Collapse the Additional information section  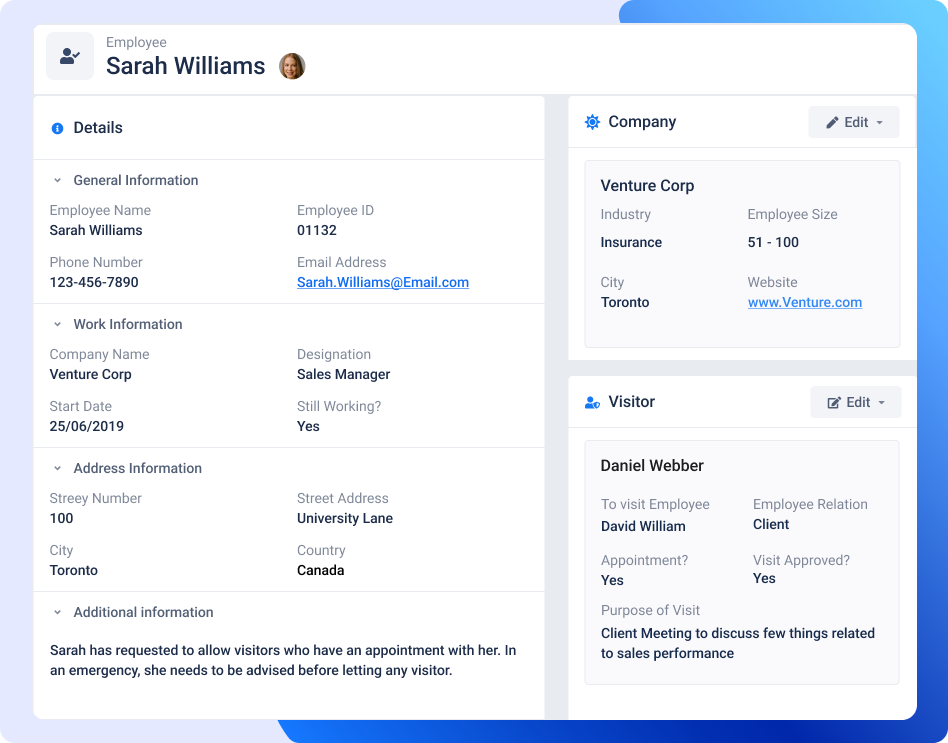click(x=57, y=612)
